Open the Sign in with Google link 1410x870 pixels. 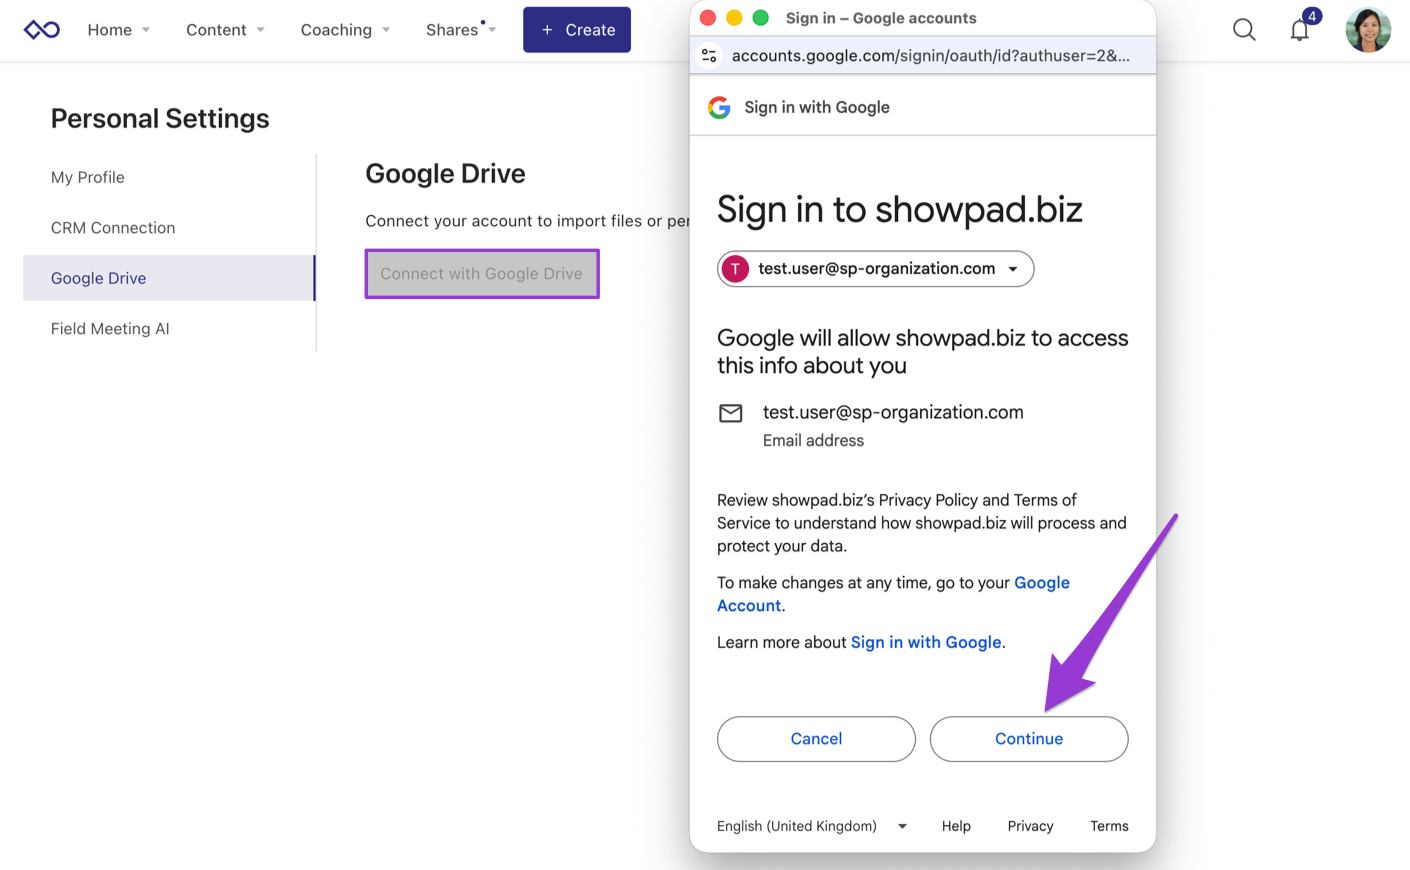point(926,643)
